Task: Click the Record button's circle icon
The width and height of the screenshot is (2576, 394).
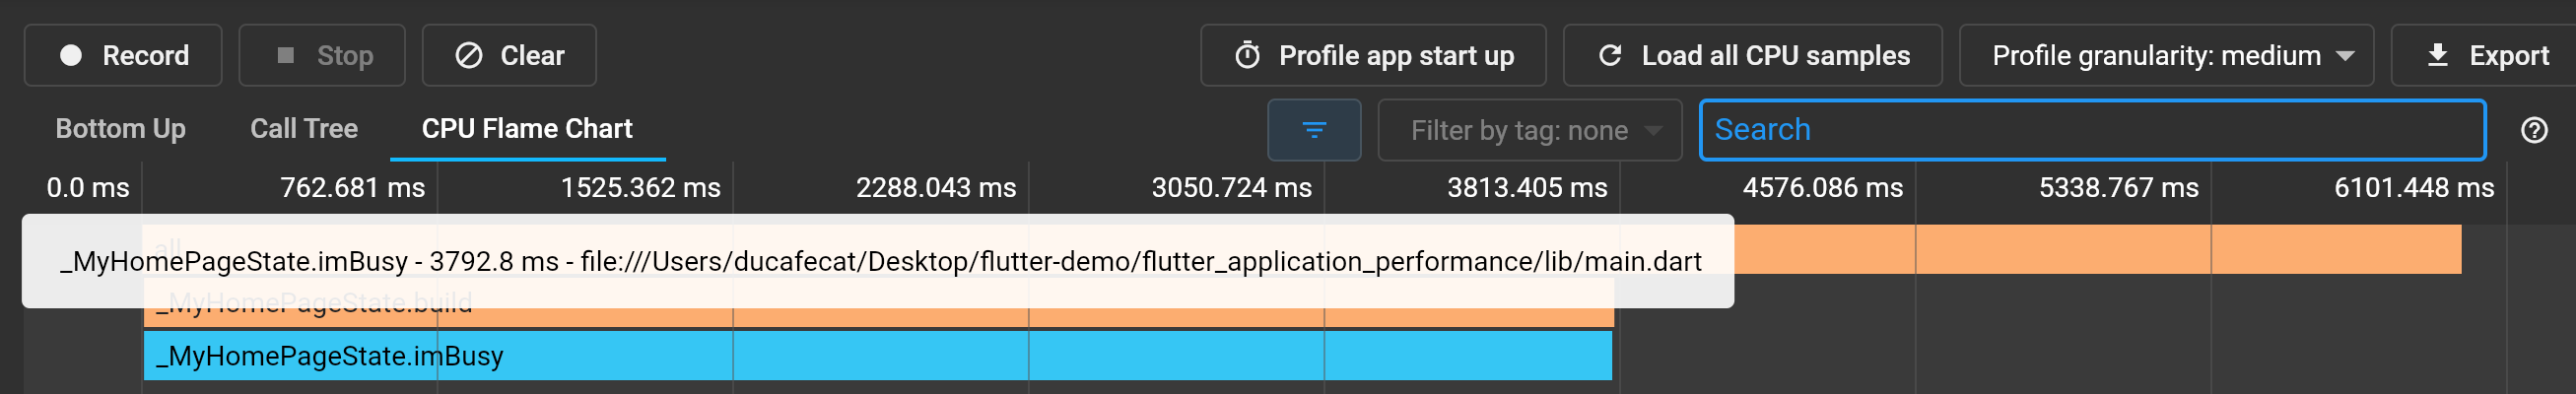Action: [71, 55]
